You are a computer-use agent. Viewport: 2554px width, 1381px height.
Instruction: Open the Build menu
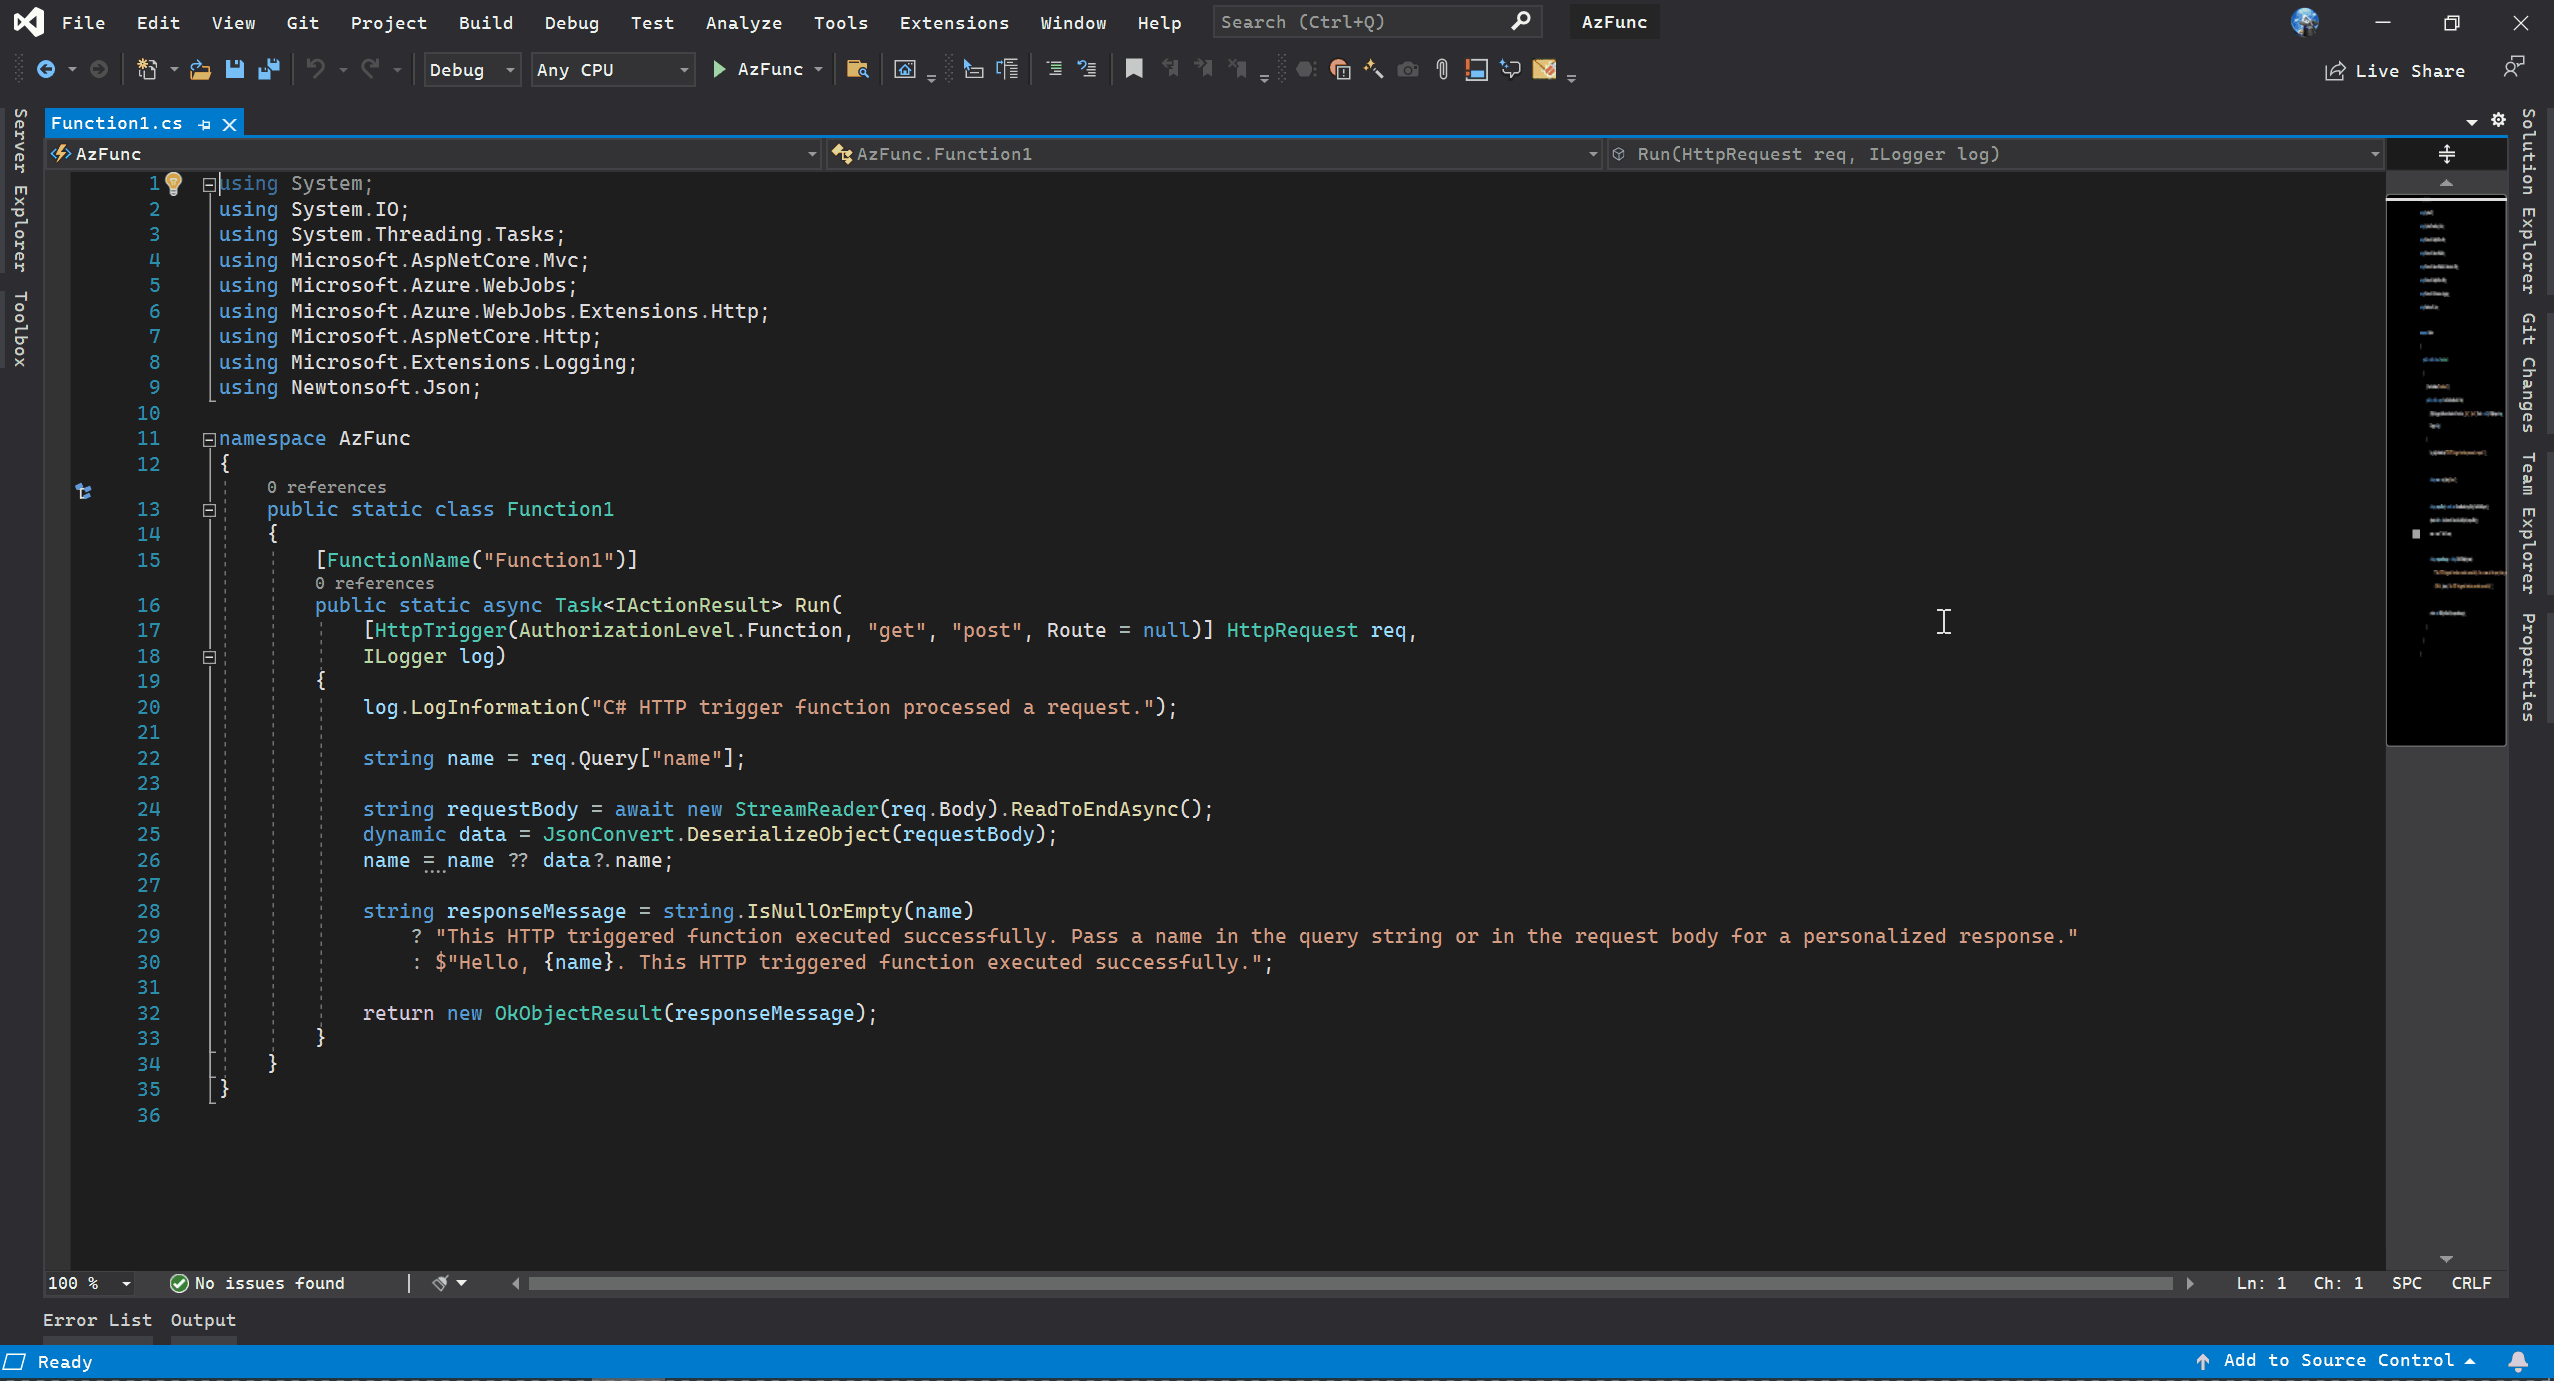(x=485, y=22)
